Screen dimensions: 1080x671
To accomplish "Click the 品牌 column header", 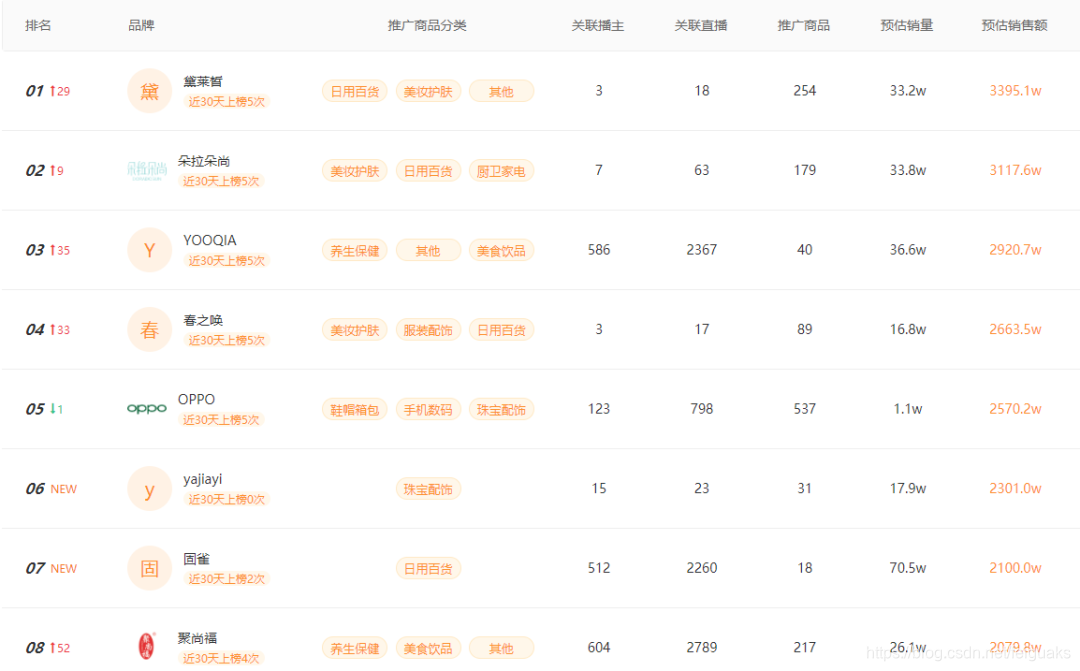I will (141, 25).
